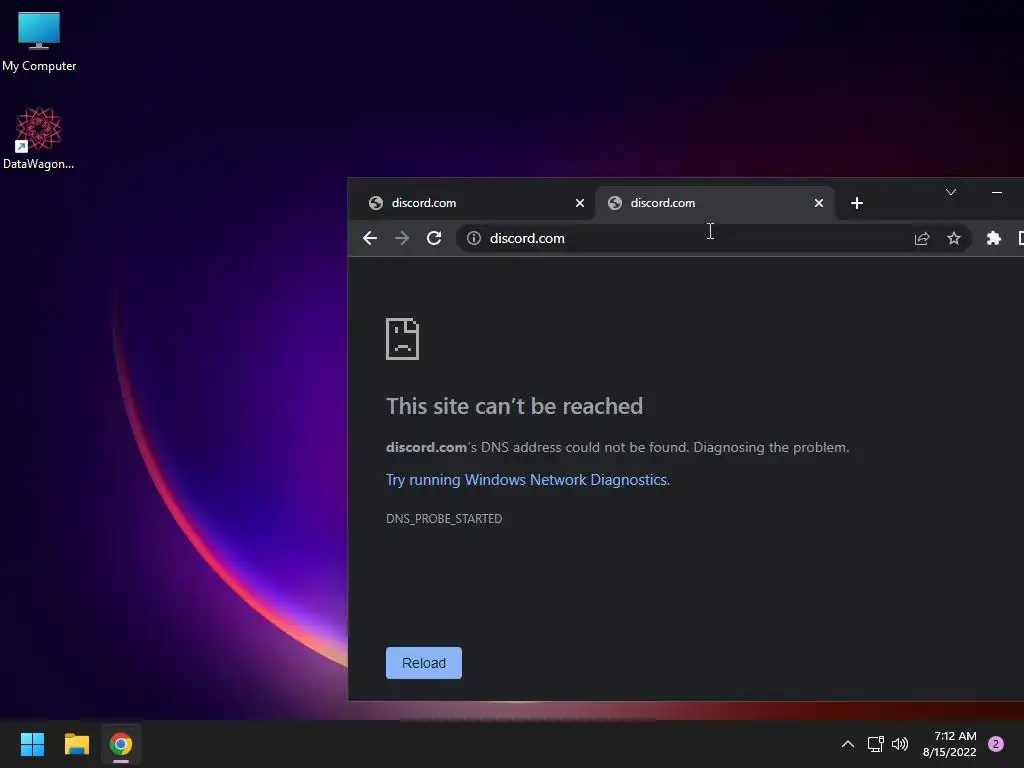Select DNS_PROBE_STARTED error code text
1024x768 pixels.
pos(444,519)
